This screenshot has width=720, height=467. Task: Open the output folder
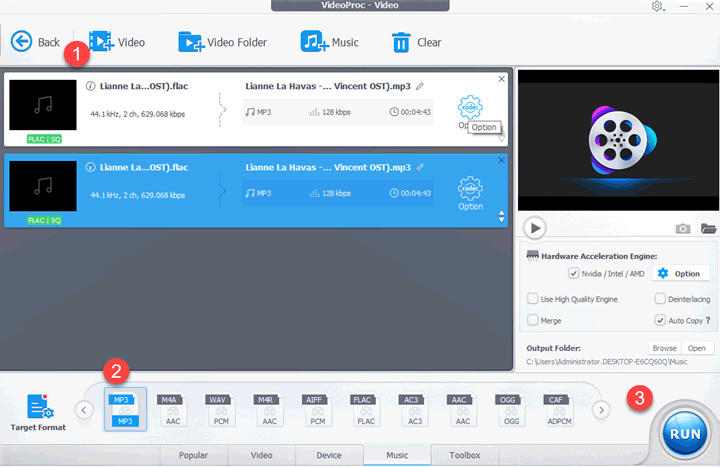(697, 348)
